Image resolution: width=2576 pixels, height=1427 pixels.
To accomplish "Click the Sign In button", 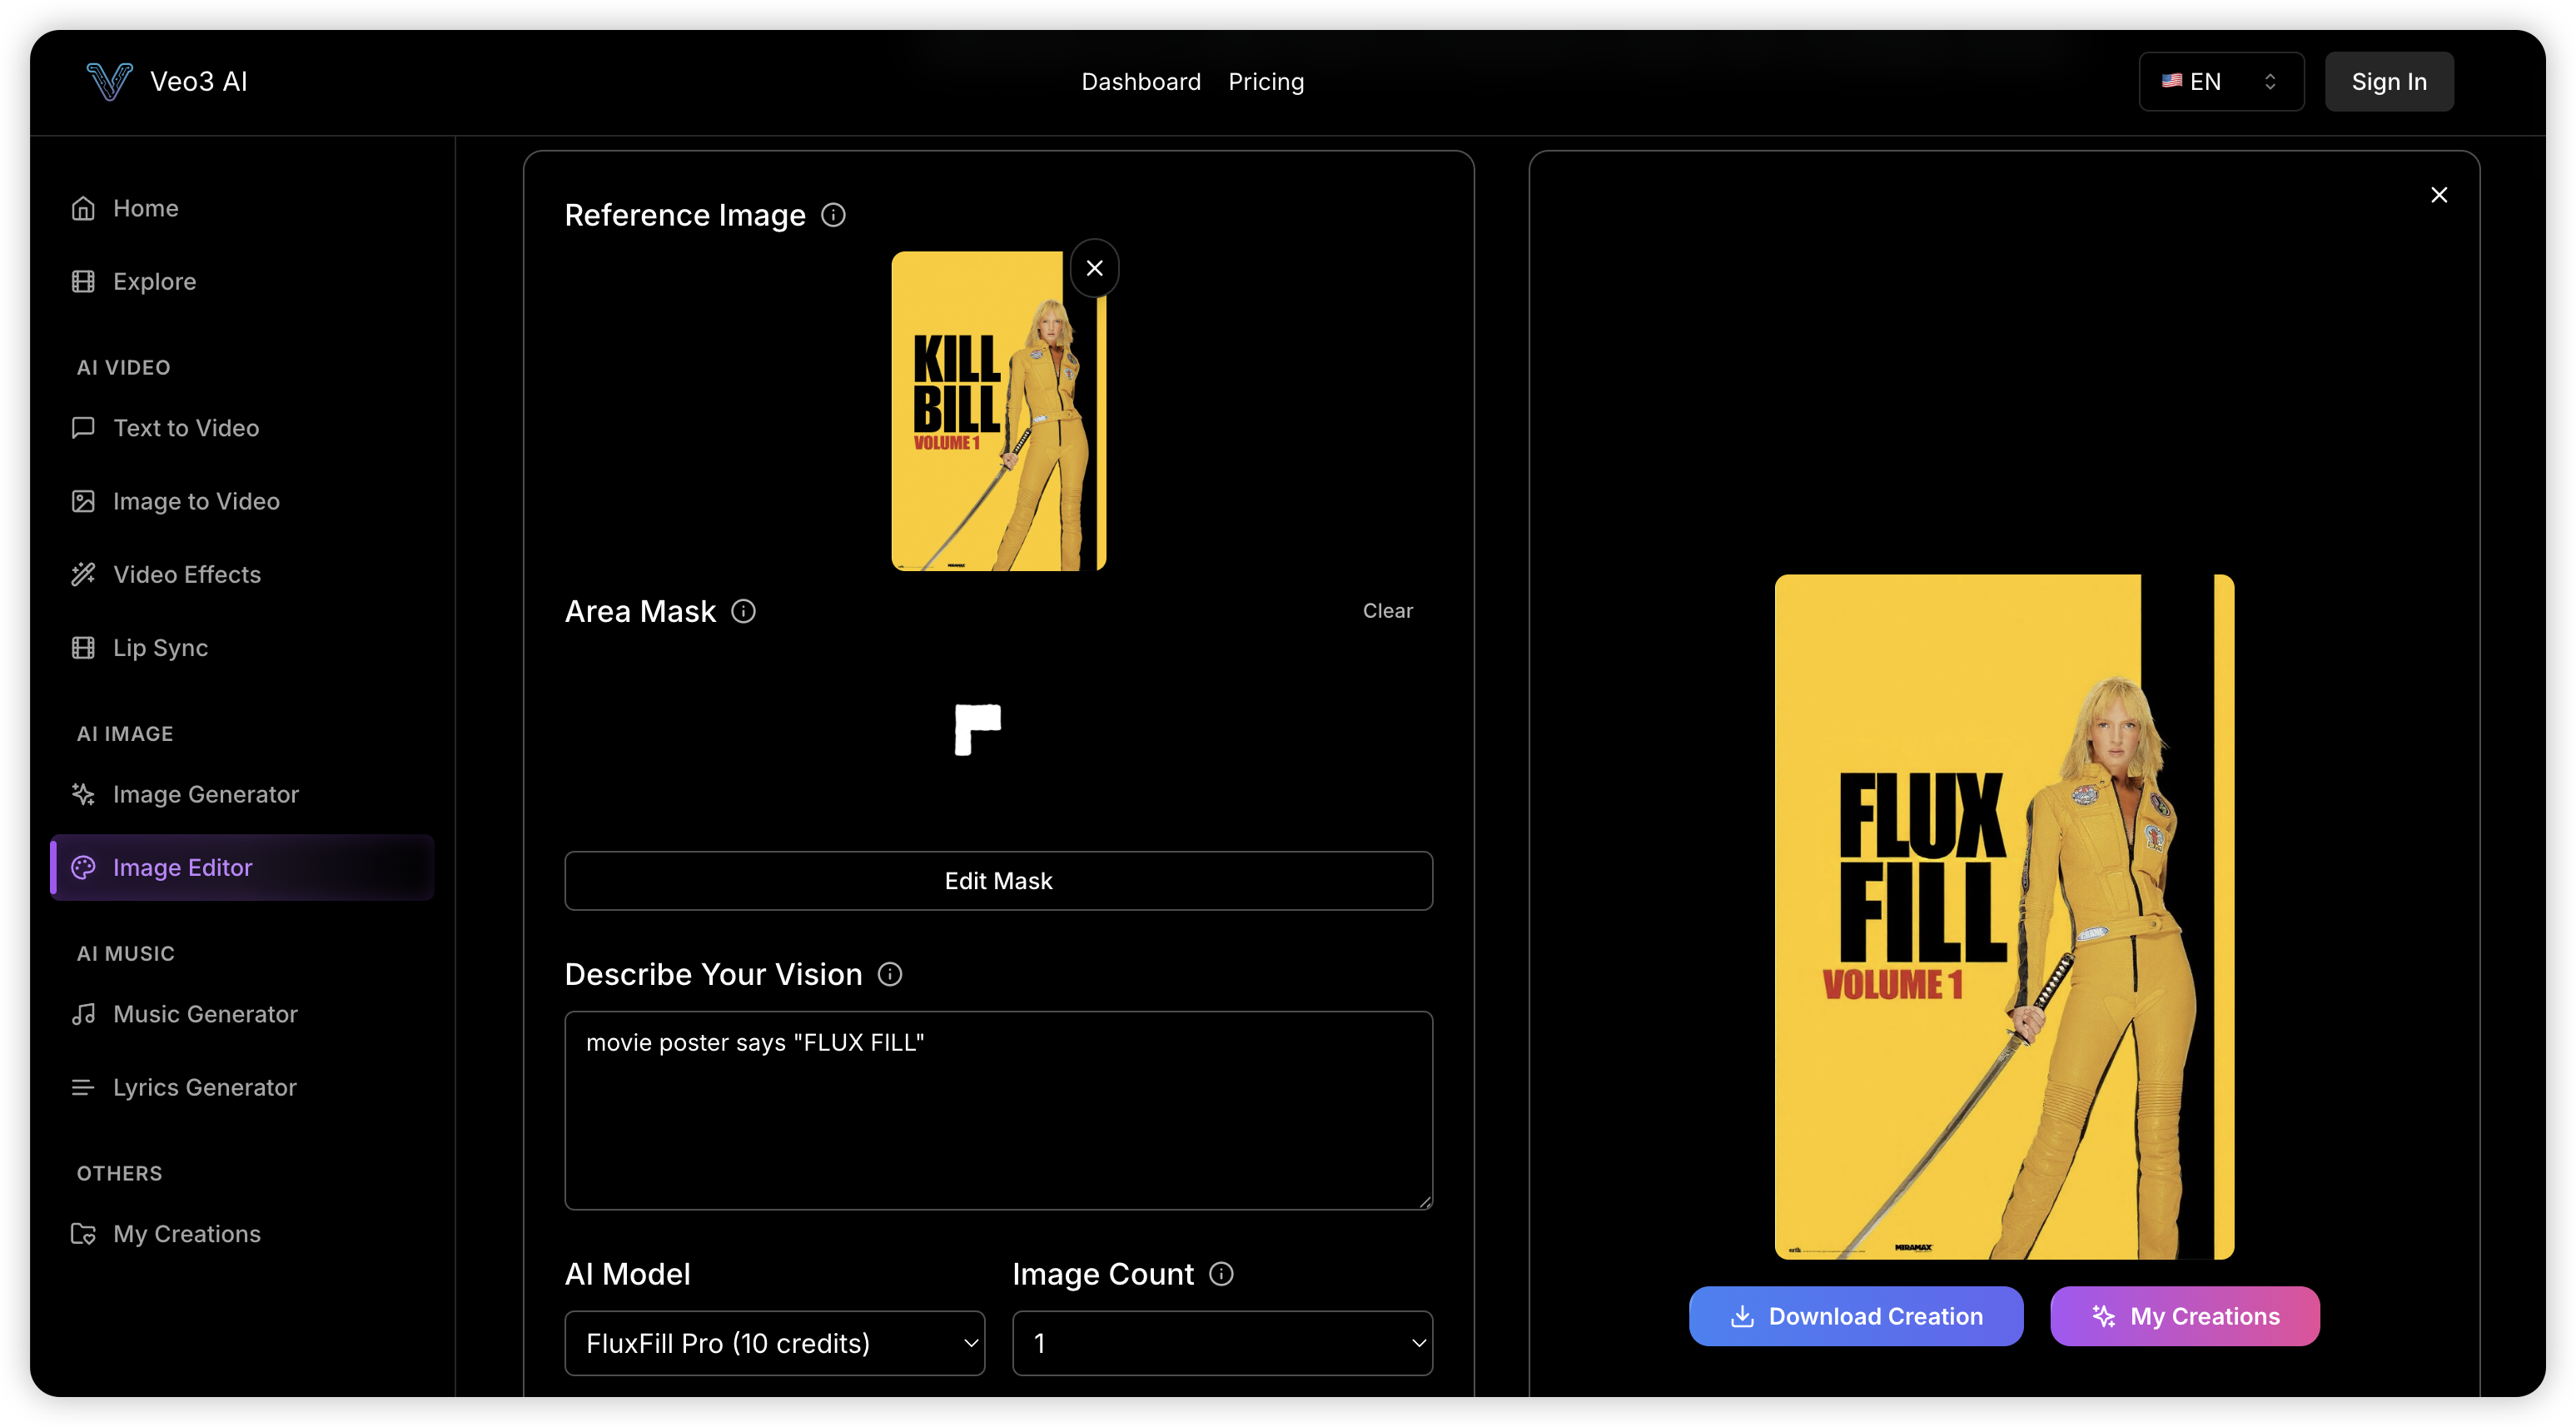I will tap(2389, 81).
